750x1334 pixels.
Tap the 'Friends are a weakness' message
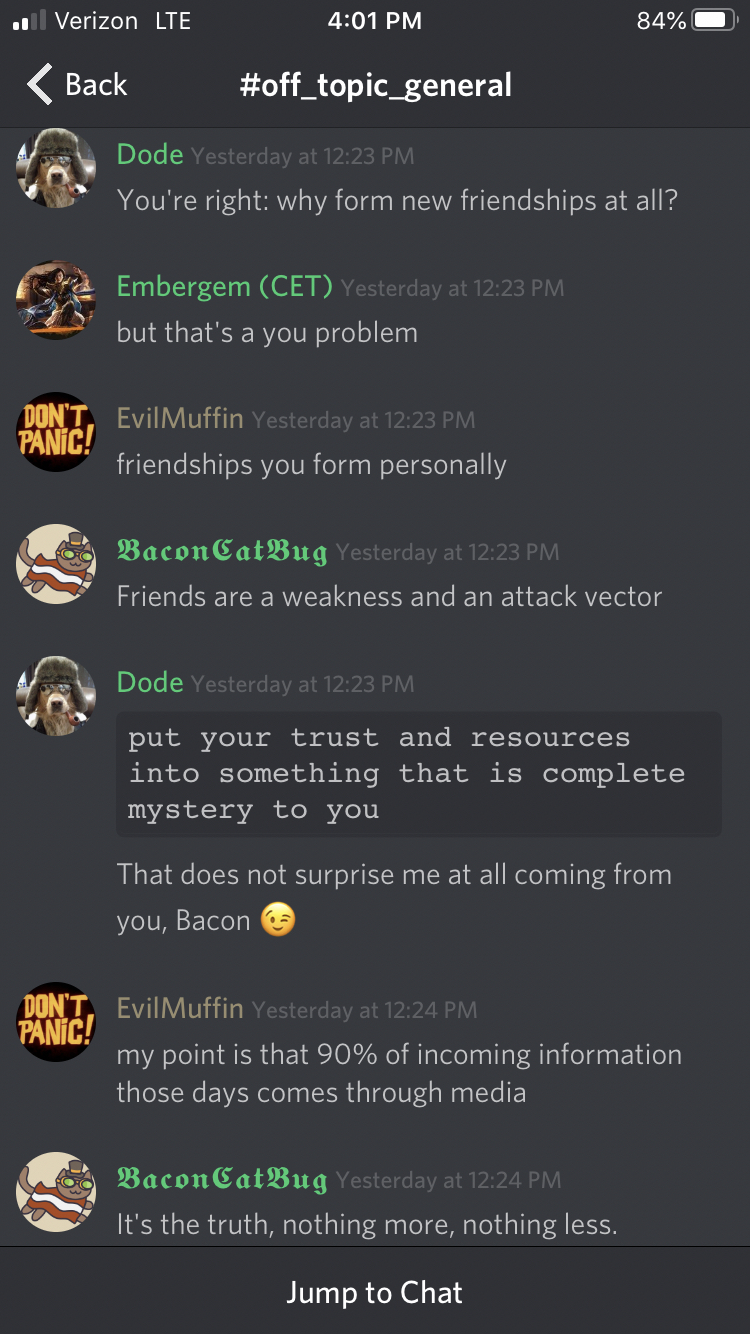point(389,597)
